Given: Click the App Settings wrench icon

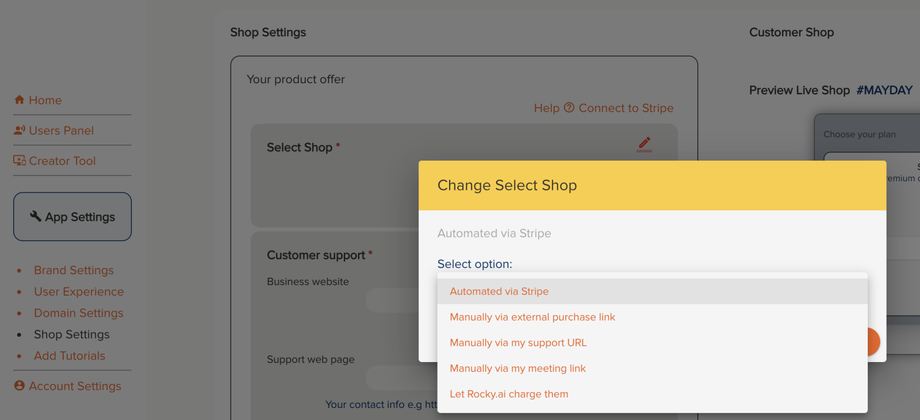Looking at the screenshot, I should [36, 216].
